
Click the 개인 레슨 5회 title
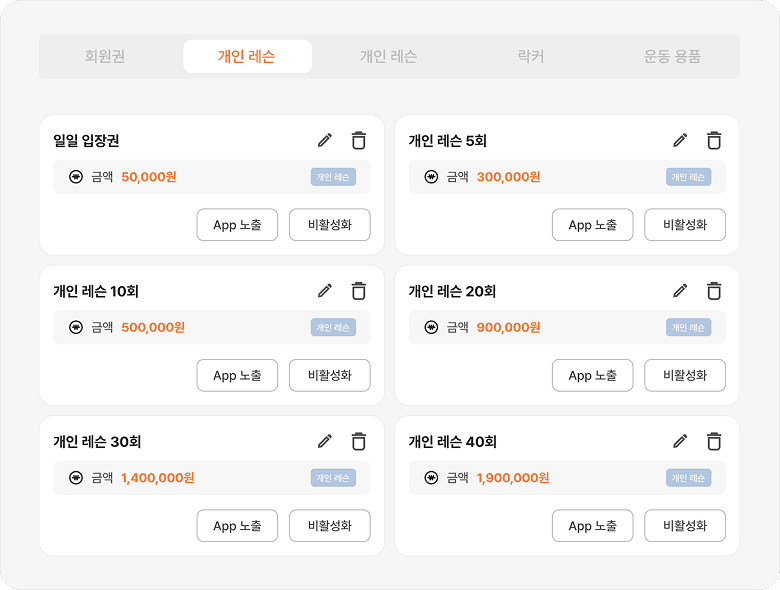[x=447, y=141]
